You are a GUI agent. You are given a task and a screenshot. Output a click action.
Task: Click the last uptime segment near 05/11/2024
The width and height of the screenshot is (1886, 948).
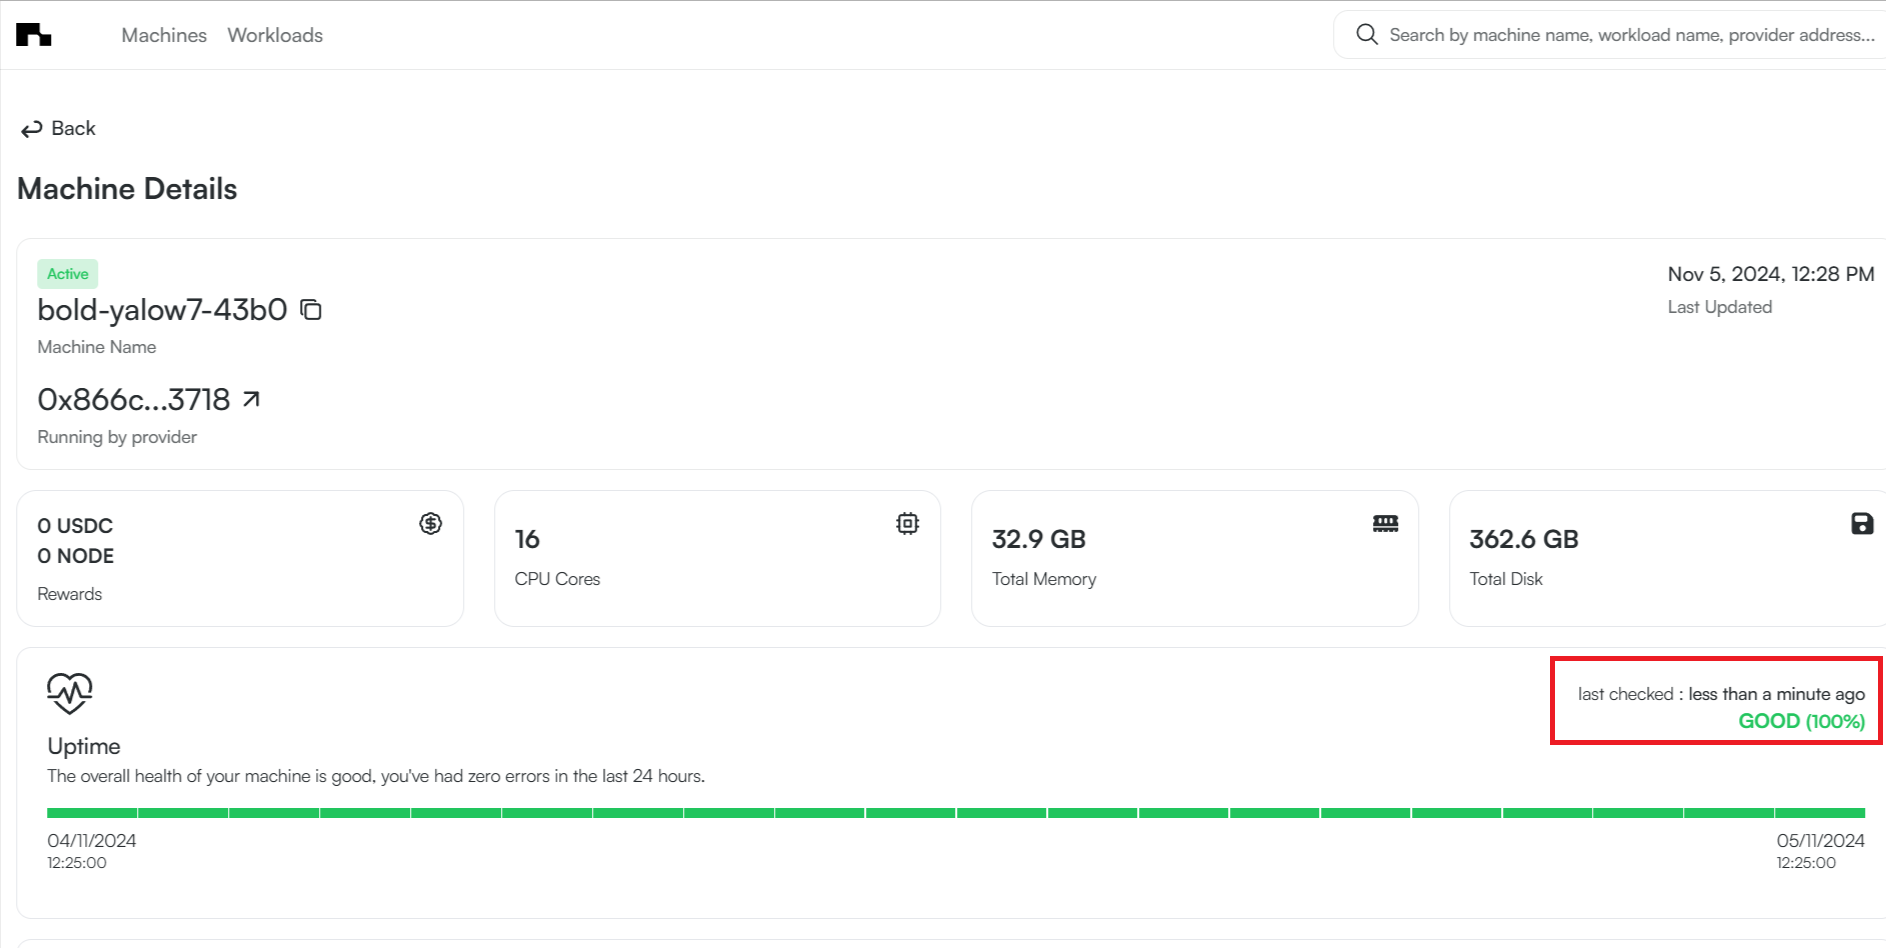point(1820,812)
